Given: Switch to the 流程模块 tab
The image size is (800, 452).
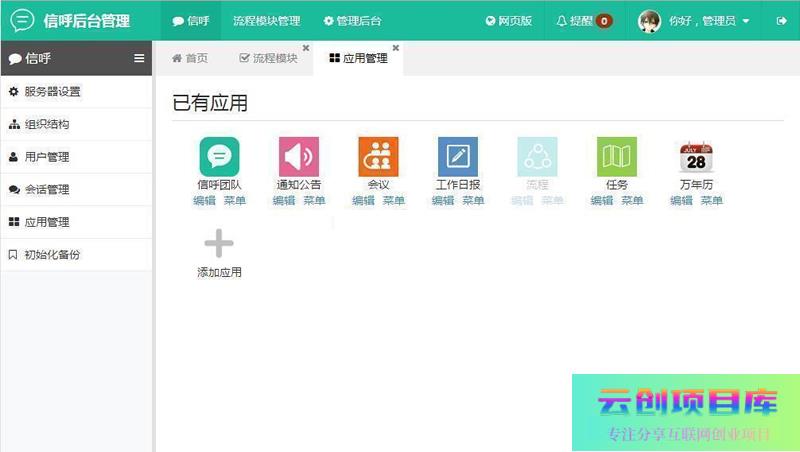Looking at the screenshot, I should point(269,58).
